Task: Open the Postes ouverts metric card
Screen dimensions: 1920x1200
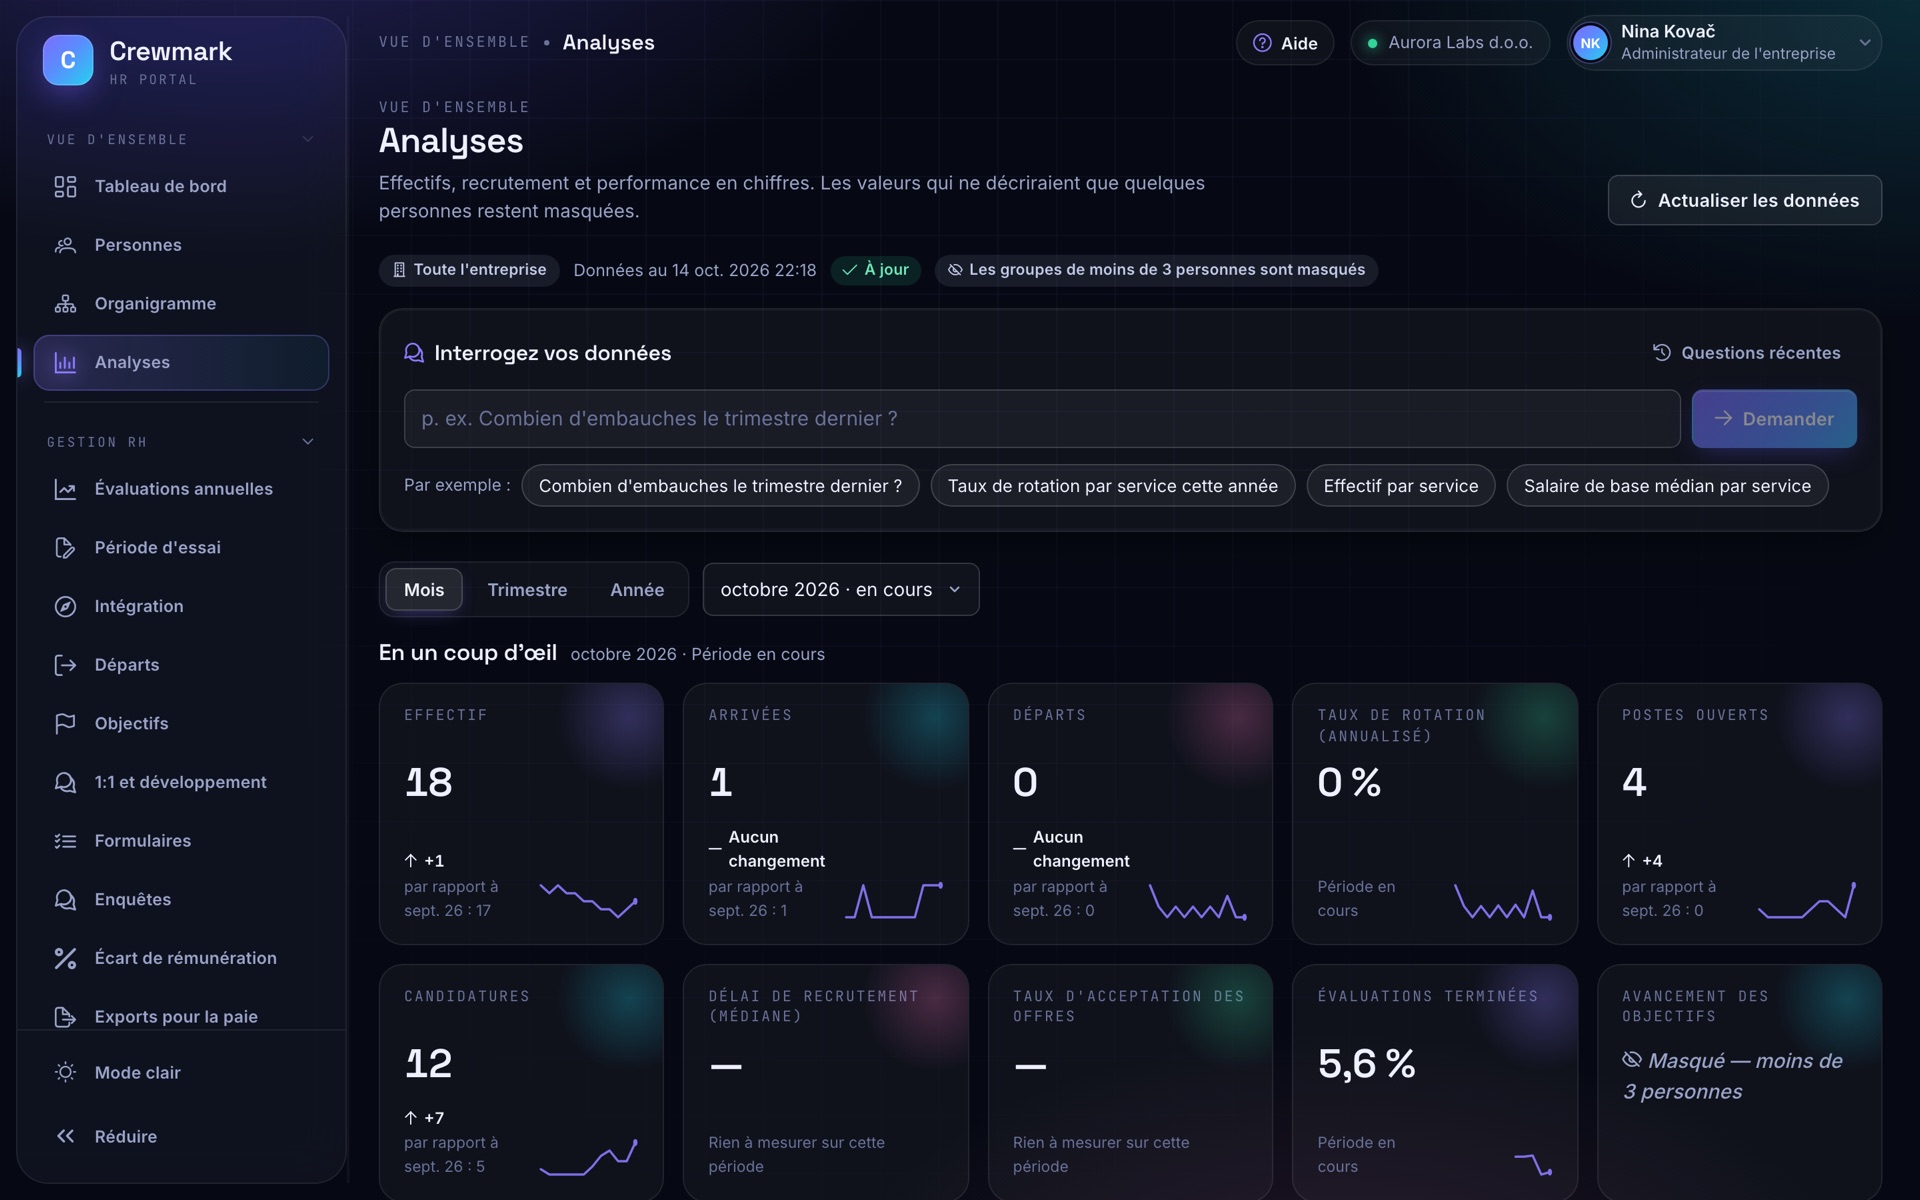Action: [x=1739, y=814]
